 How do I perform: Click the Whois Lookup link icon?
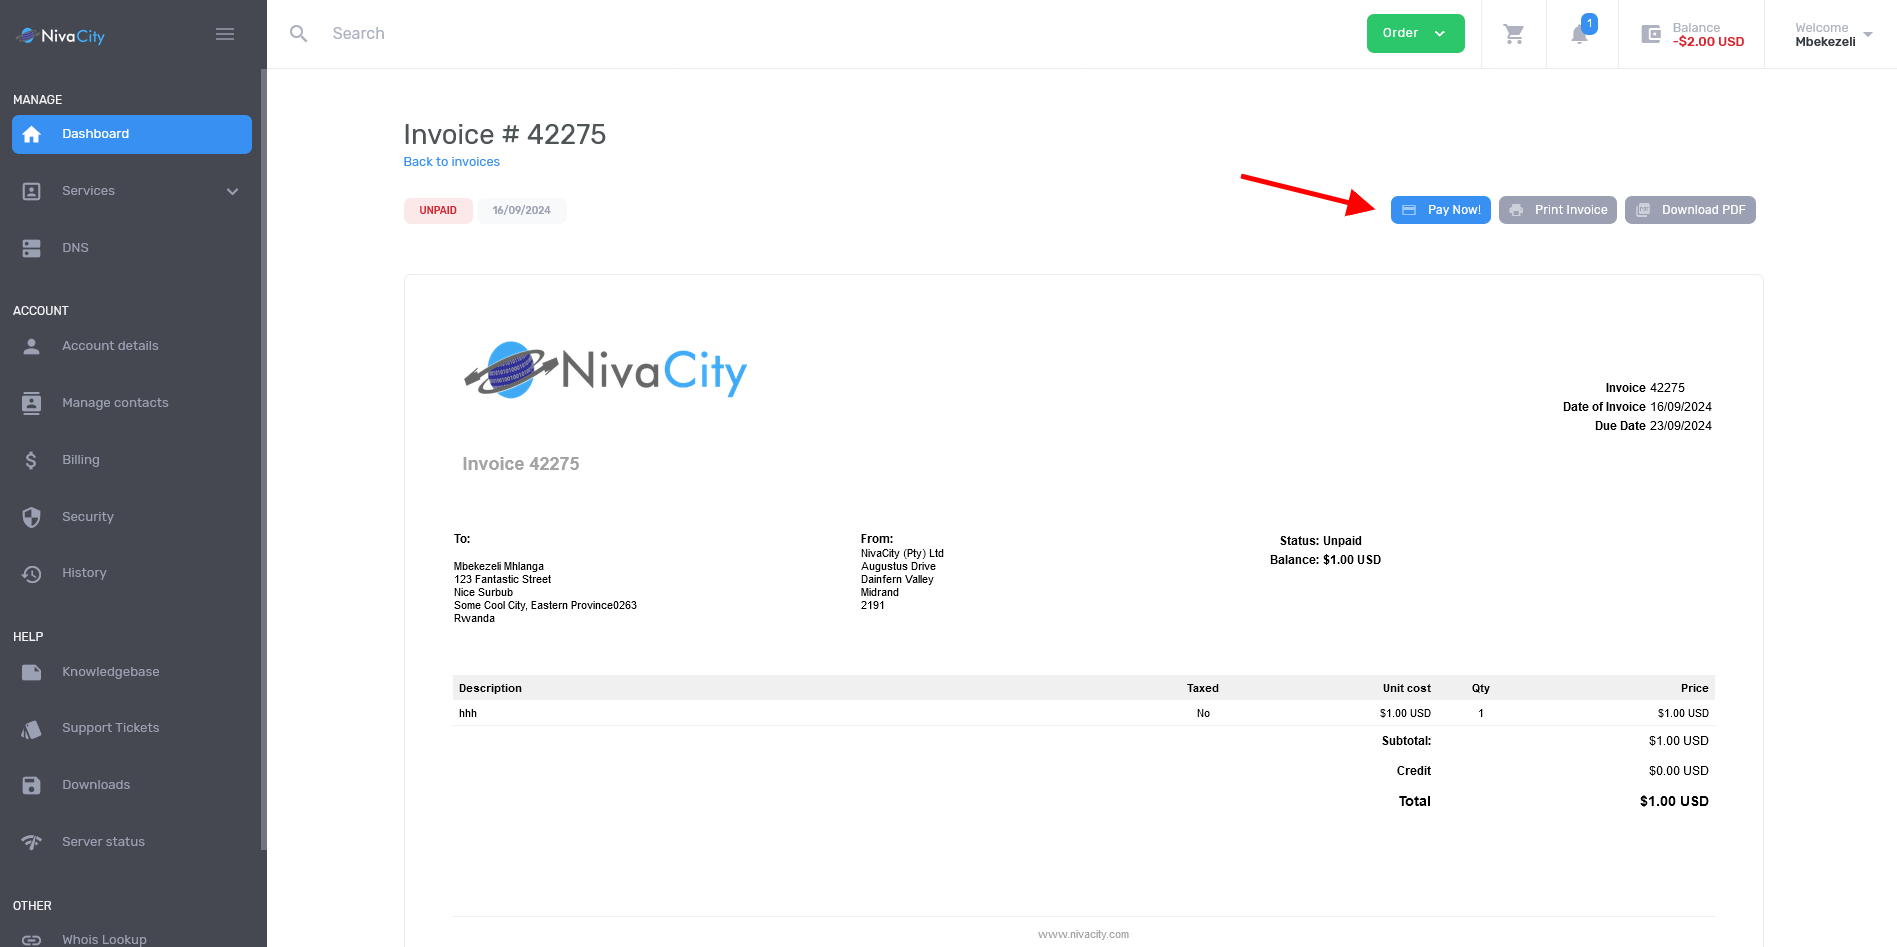point(32,940)
